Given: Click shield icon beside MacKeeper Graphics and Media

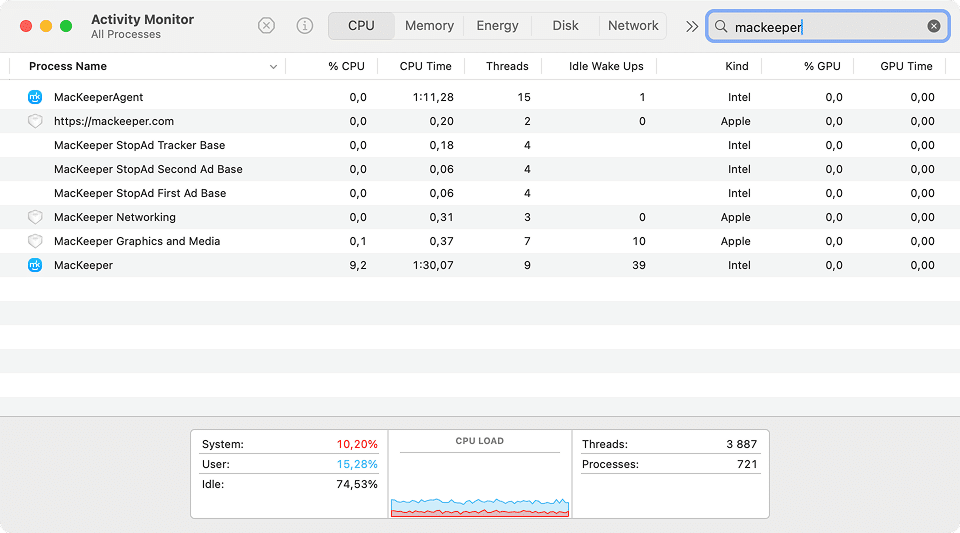Looking at the screenshot, I should [35, 241].
